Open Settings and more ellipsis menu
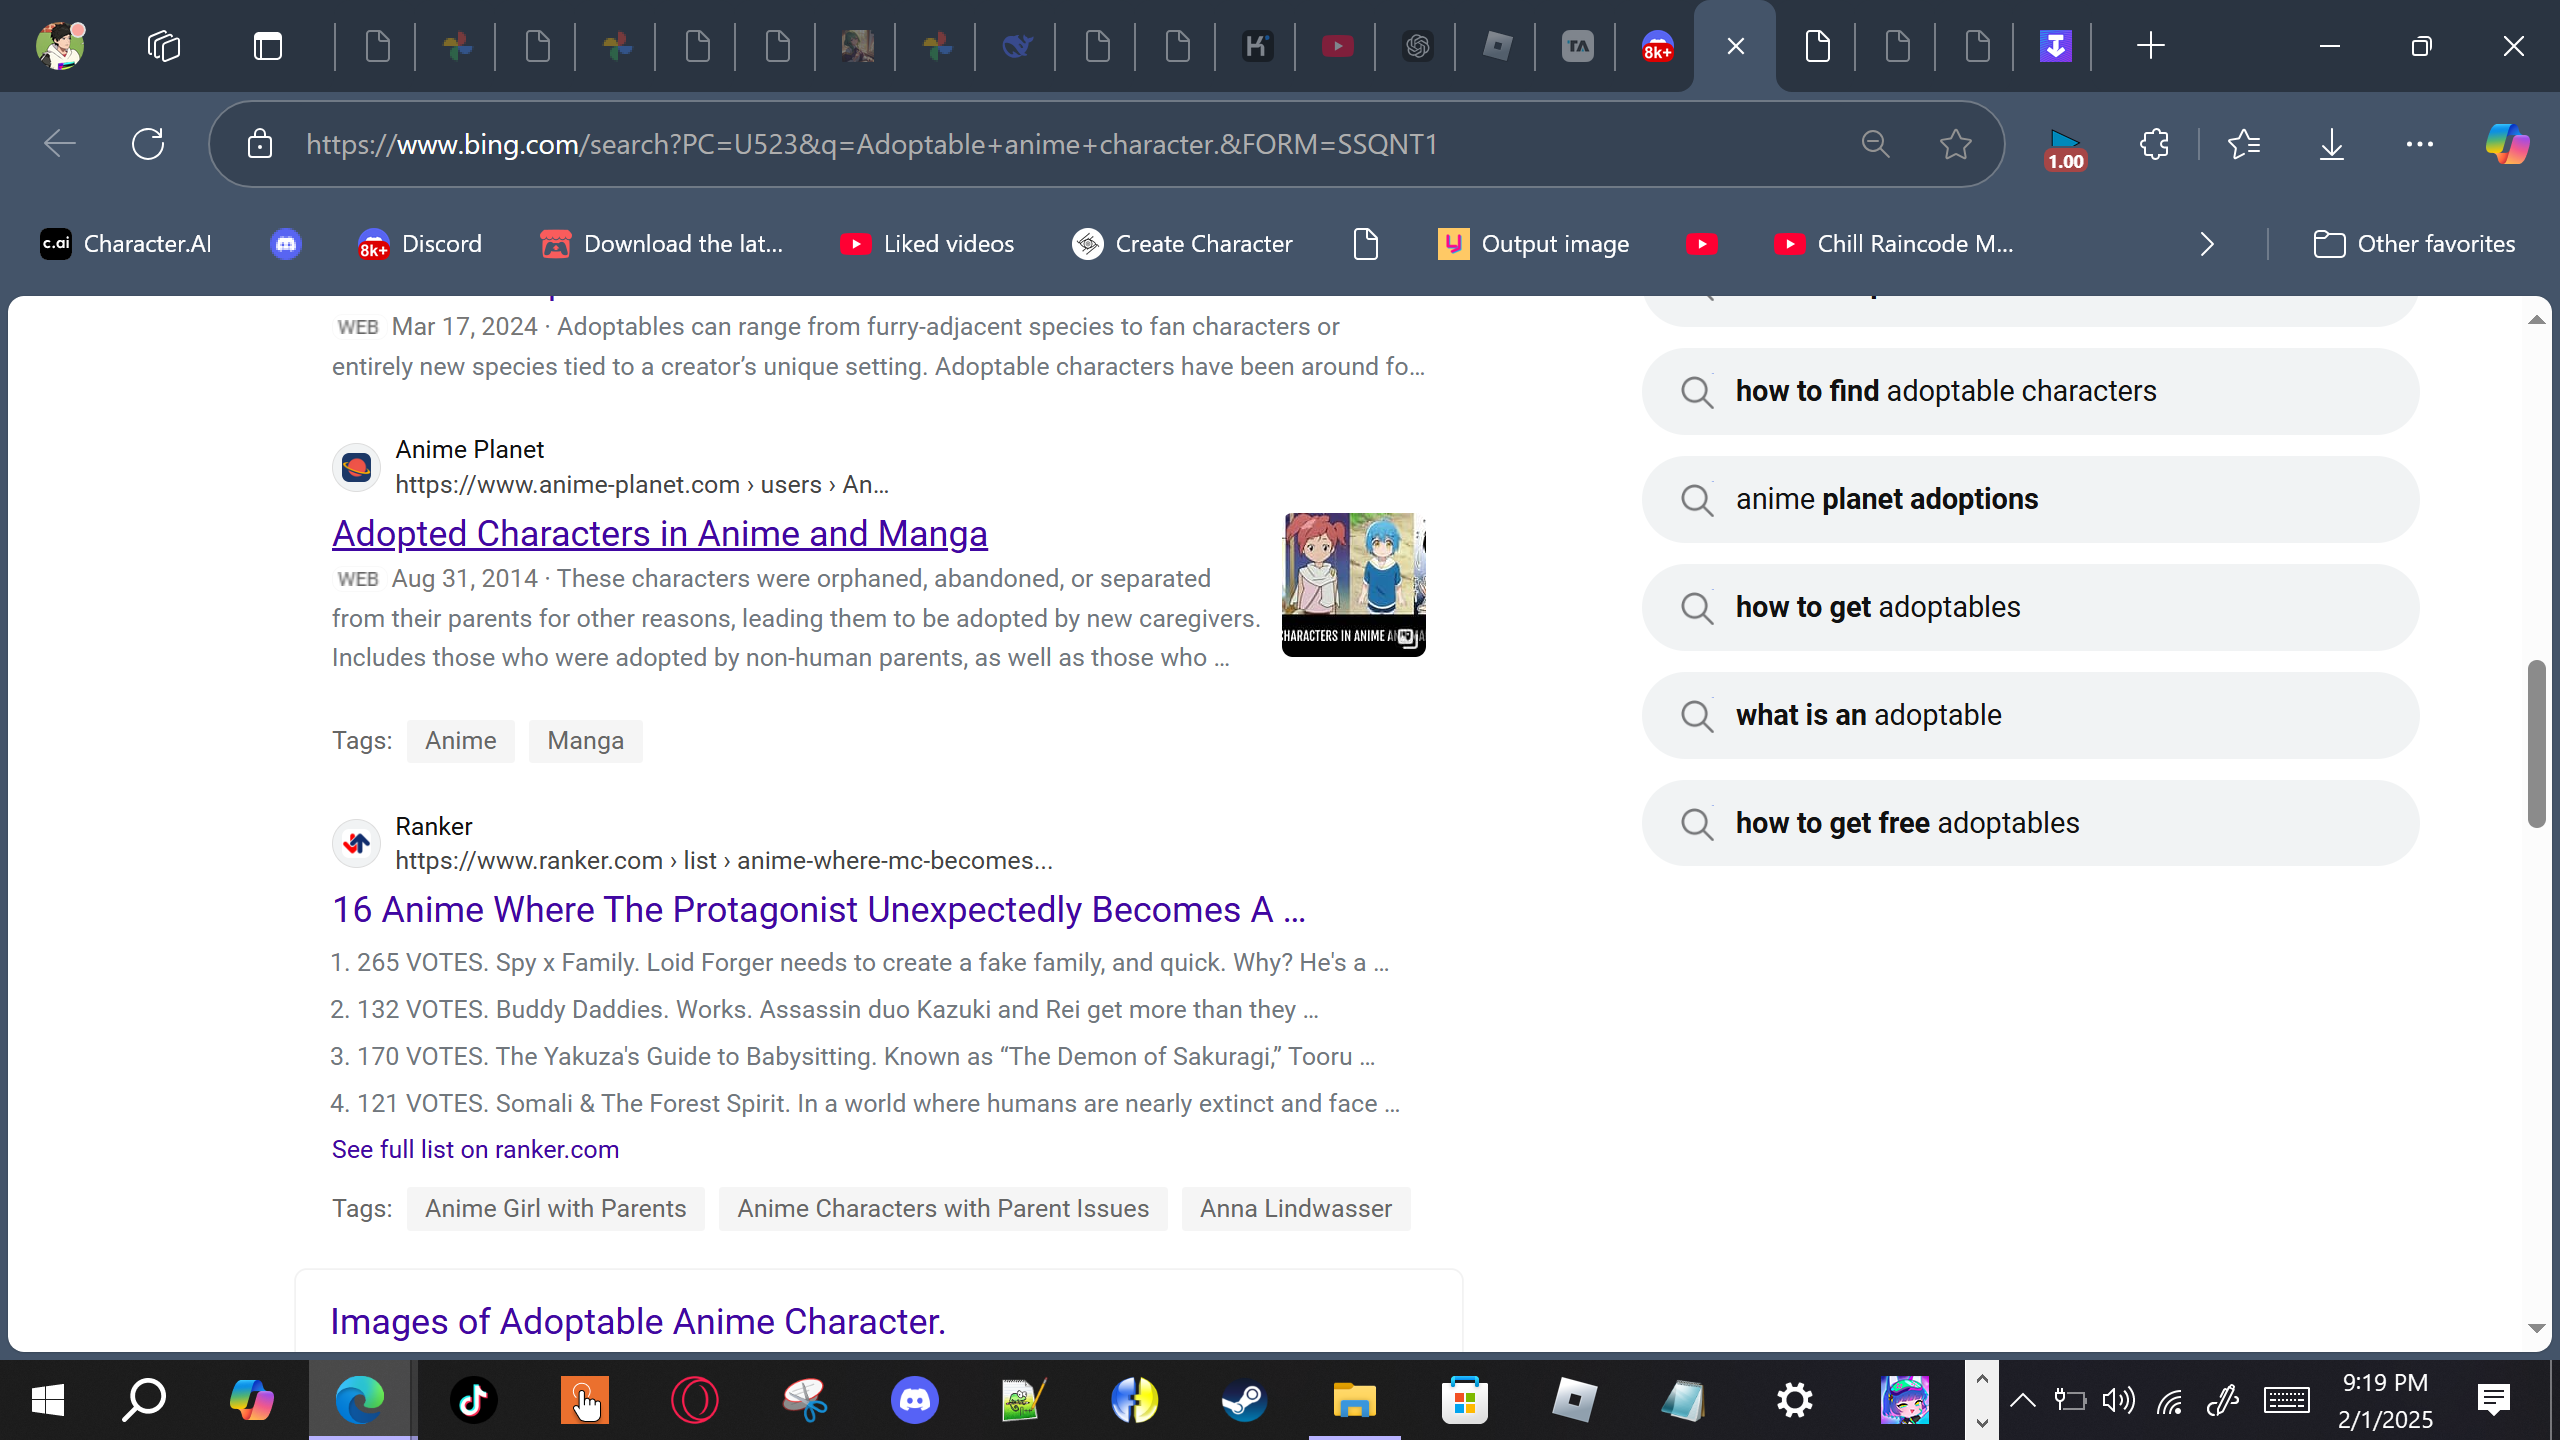Screen dimensions: 2560x1440 [2419, 144]
